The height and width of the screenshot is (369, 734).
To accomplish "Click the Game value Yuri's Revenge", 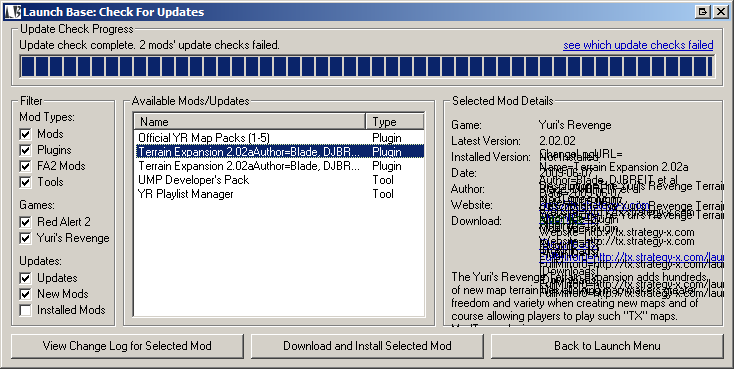I will click(x=575, y=125).
